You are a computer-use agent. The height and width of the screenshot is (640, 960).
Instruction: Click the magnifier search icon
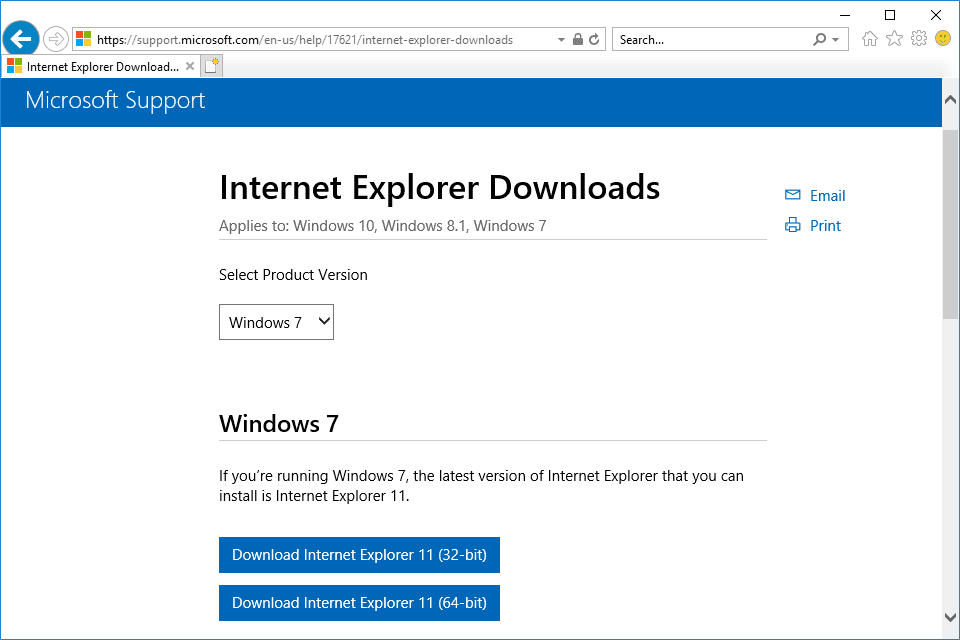(x=819, y=39)
